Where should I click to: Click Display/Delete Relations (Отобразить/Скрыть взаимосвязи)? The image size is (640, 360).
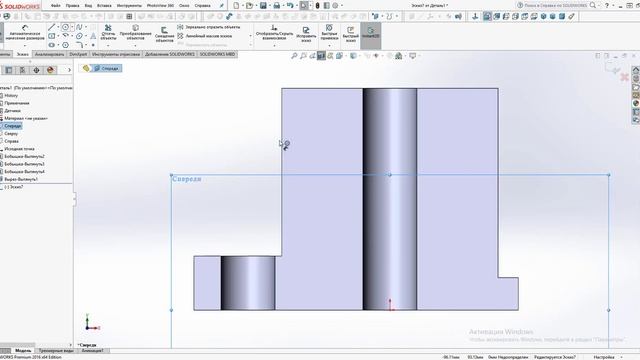[274, 31]
